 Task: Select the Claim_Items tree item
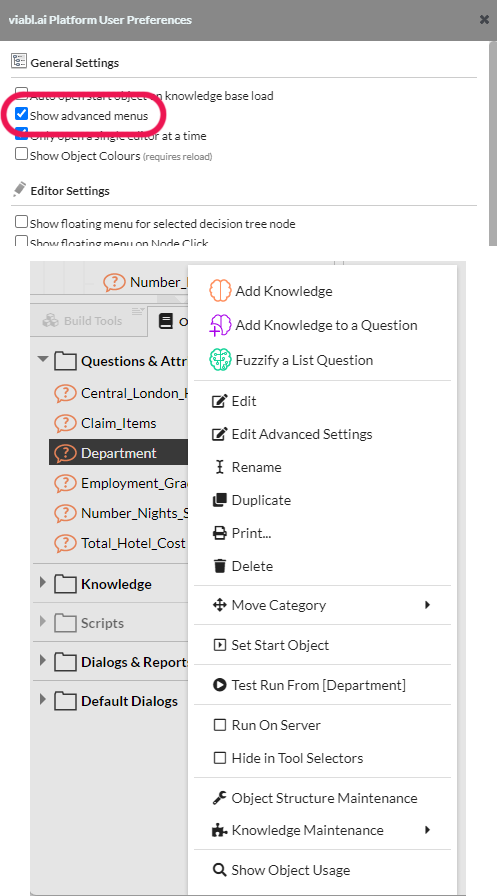pyautogui.click(x=118, y=423)
